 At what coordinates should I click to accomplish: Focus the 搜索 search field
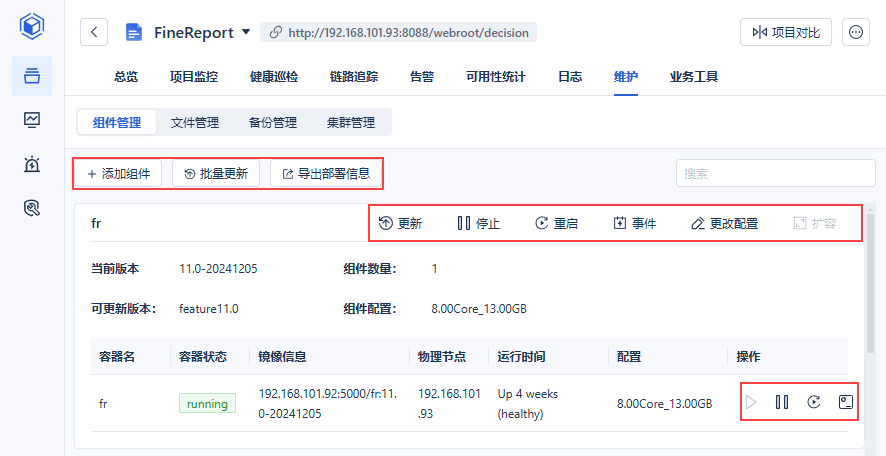776,173
